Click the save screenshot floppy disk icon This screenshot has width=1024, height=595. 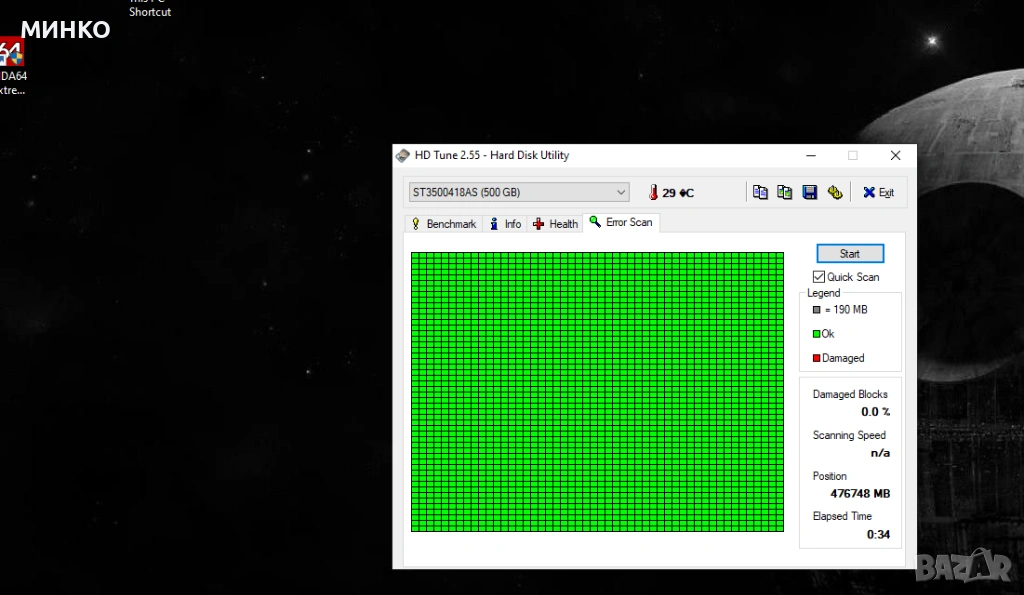(x=810, y=192)
